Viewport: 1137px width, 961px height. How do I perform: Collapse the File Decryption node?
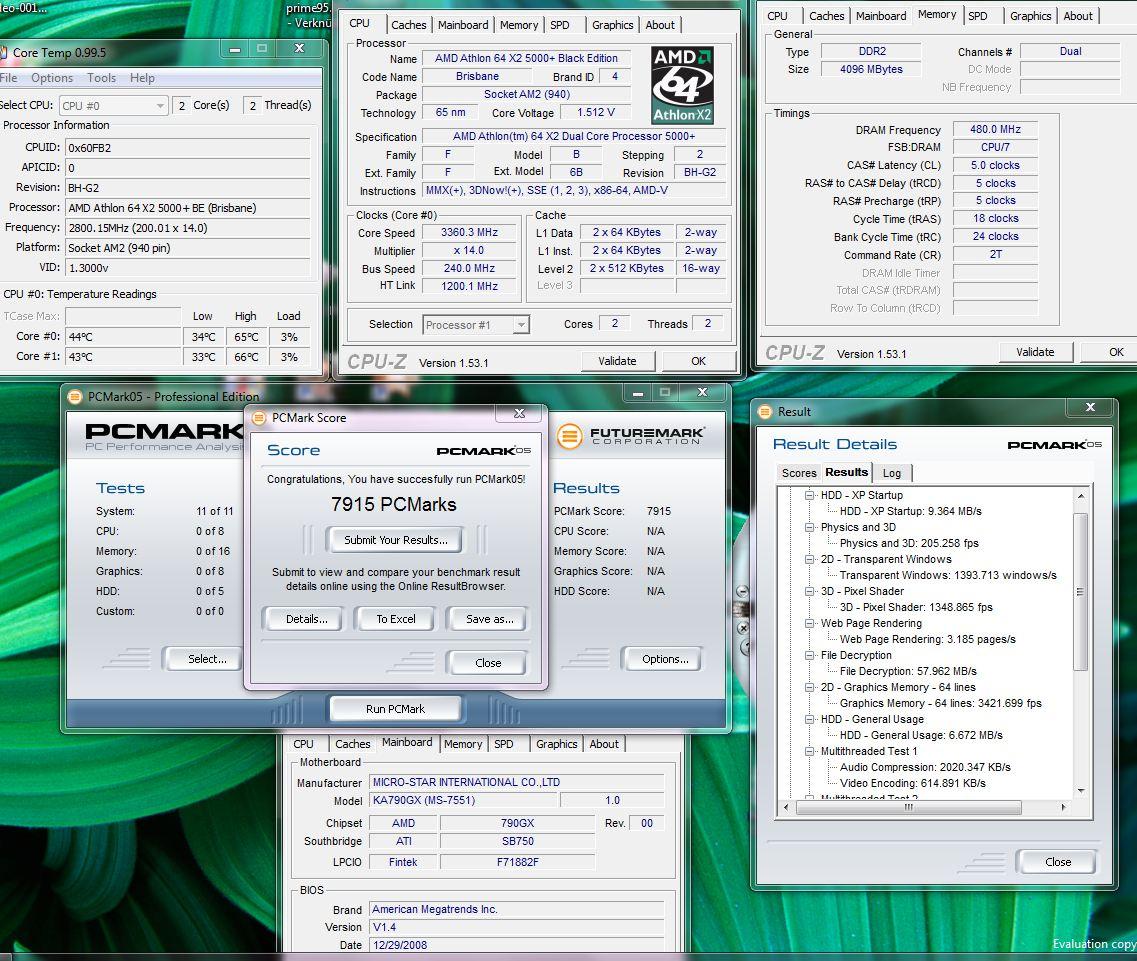(x=809, y=655)
